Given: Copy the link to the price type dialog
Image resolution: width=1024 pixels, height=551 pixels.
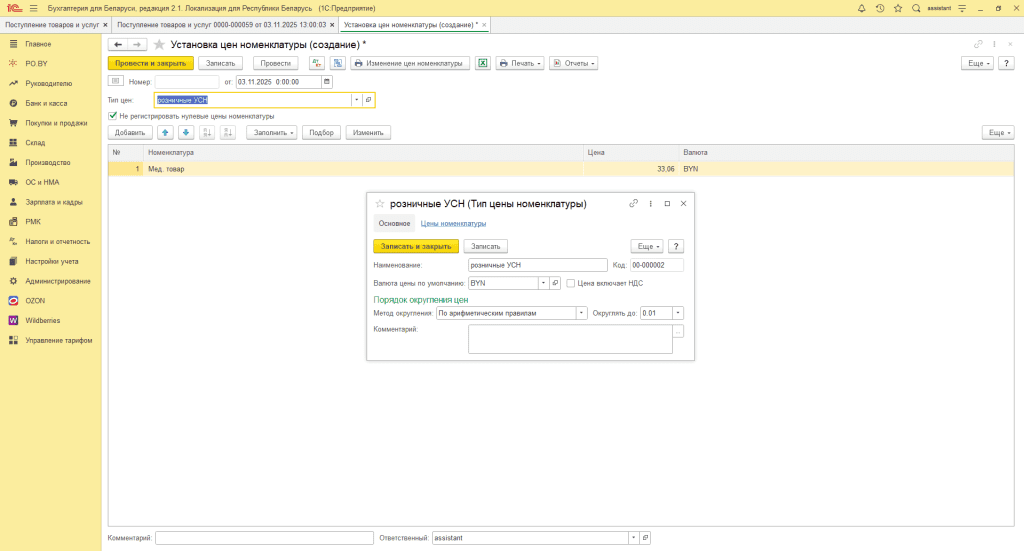Looking at the screenshot, I should click(633, 203).
